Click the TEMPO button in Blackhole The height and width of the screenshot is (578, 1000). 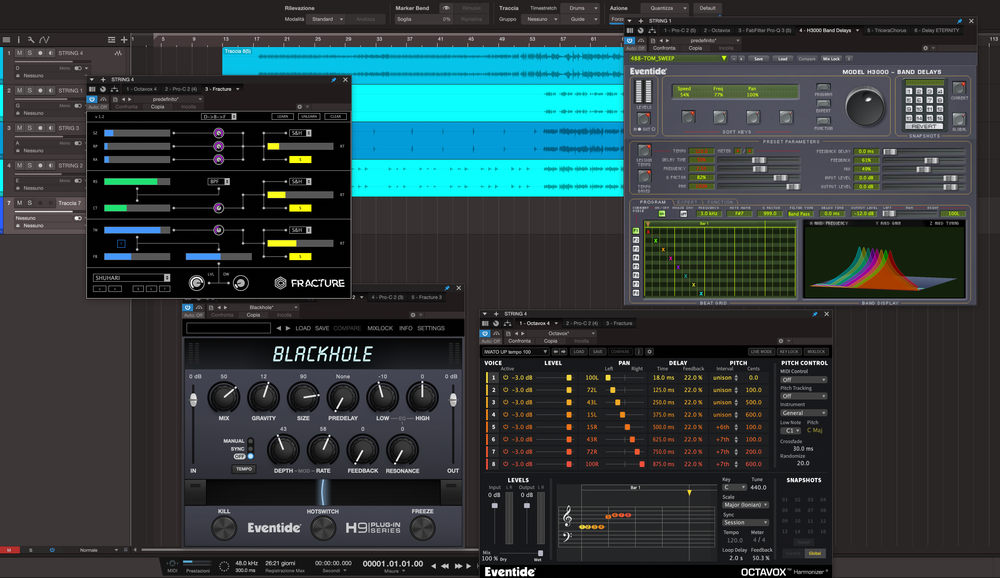(x=244, y=469)
